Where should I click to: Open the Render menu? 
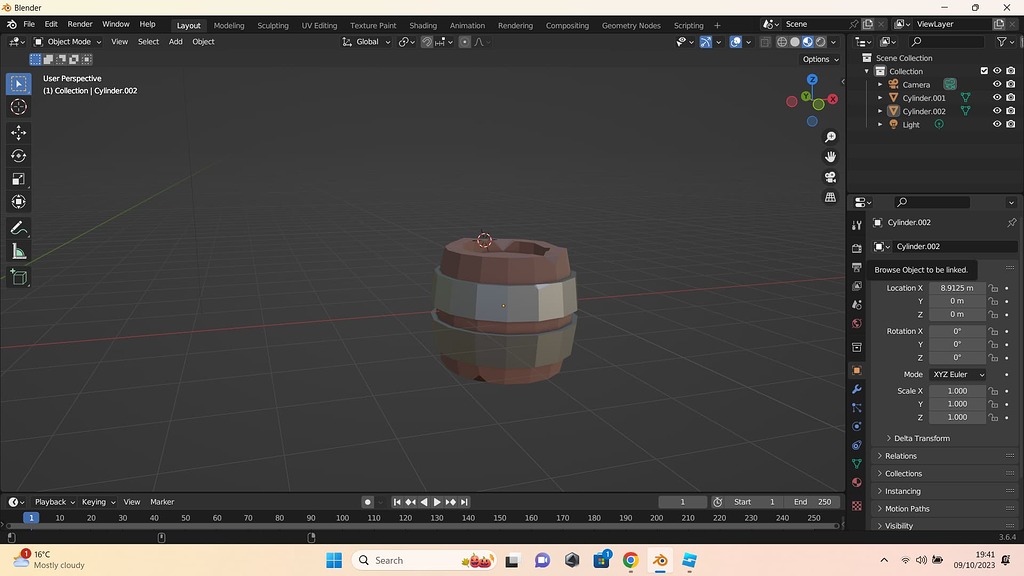pos(80,24)
